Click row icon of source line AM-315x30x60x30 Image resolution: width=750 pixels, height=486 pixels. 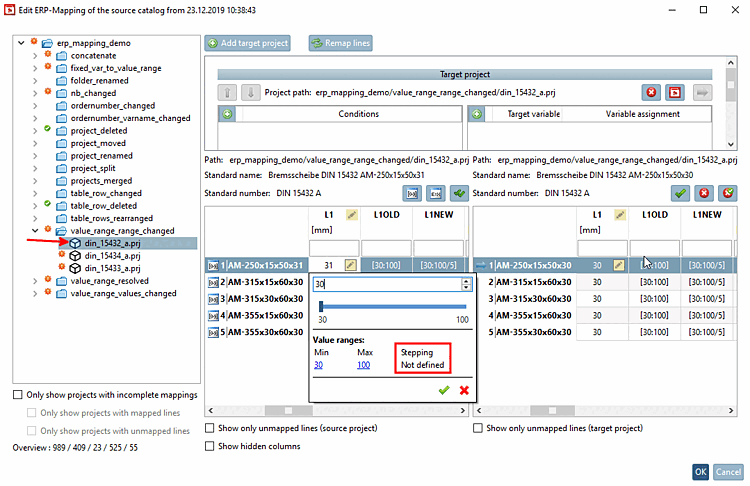[213, 299]
